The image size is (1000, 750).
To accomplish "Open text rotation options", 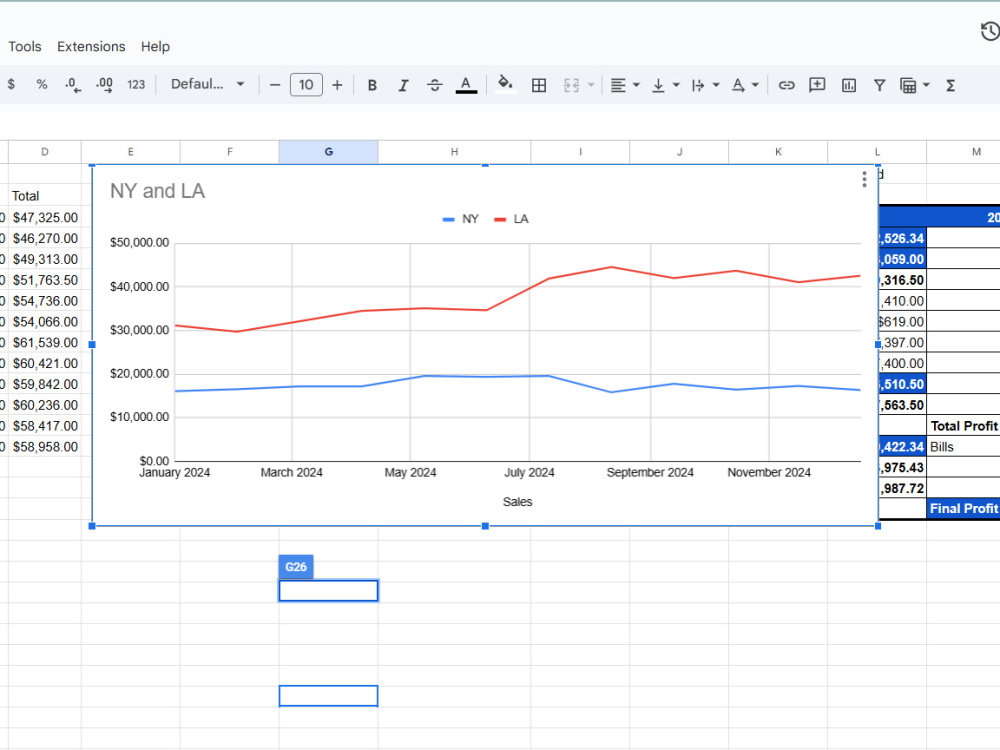I will click(744, 85).
